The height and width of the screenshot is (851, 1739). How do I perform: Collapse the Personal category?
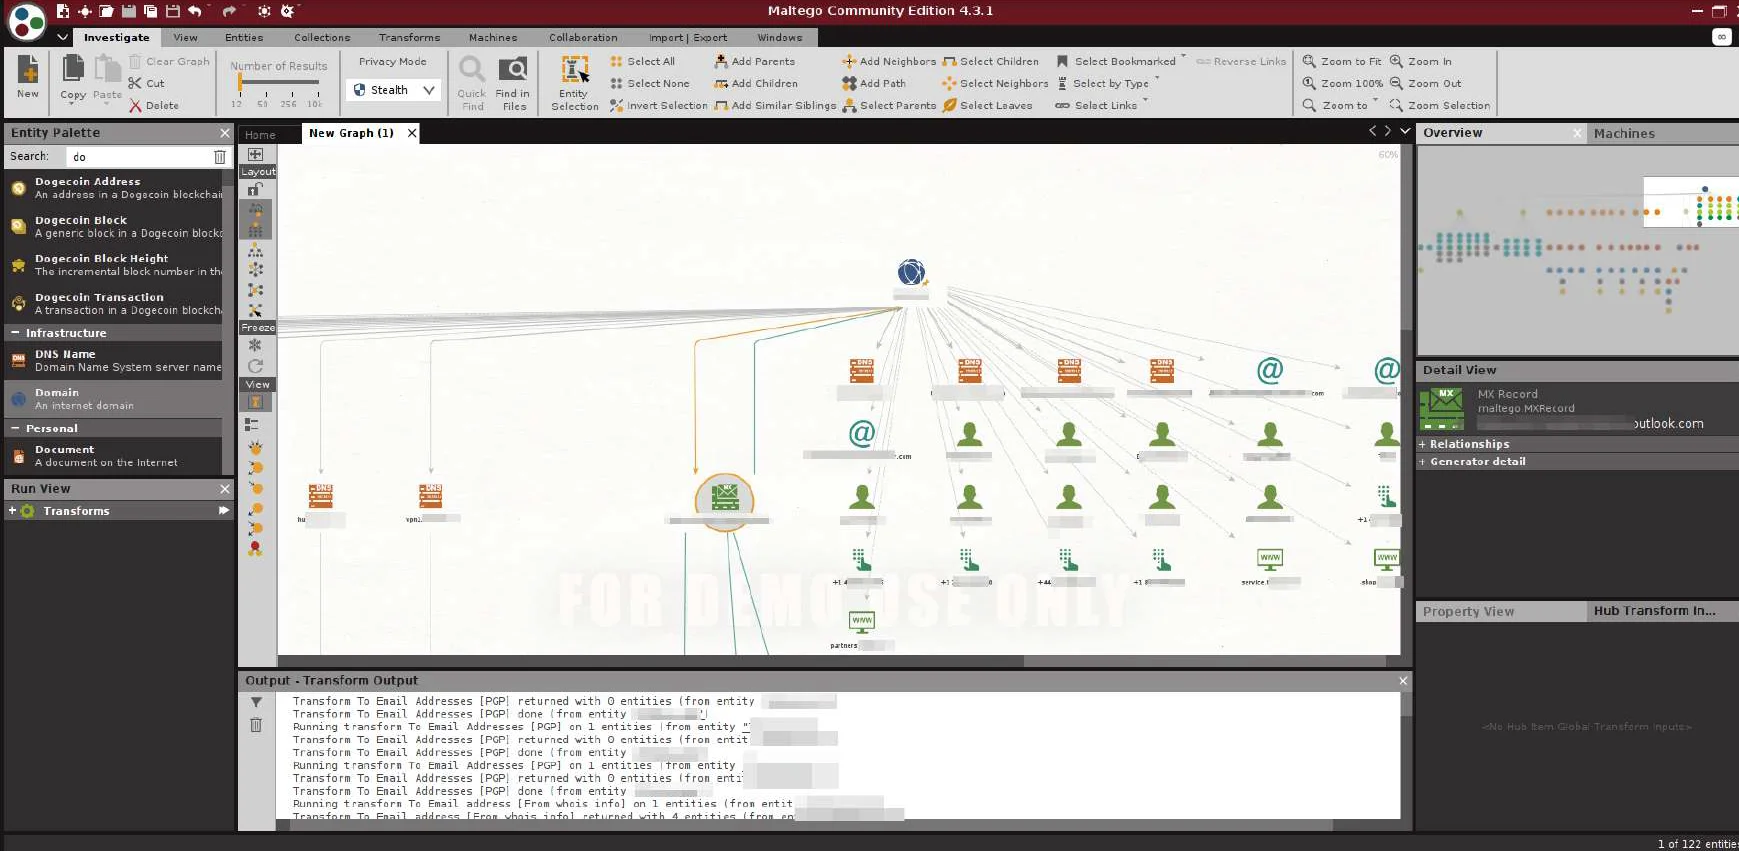click(x=16, y=428)
